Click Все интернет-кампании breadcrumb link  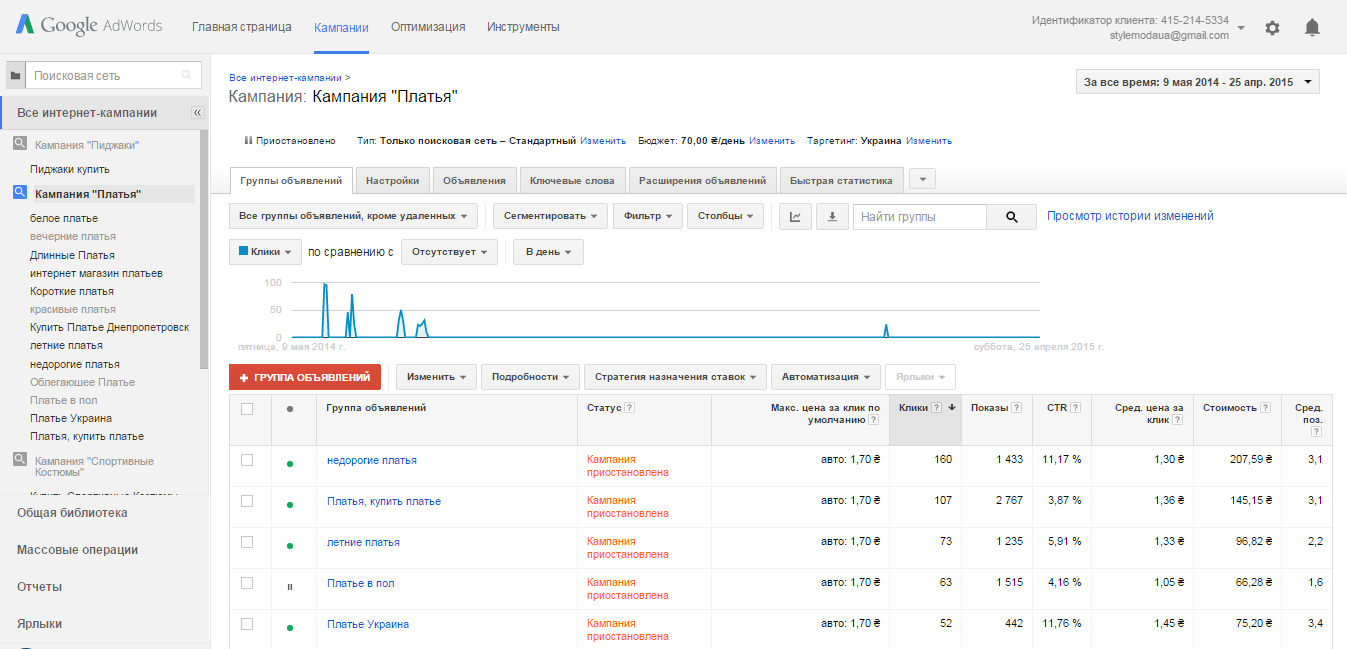tap(285, 77)
